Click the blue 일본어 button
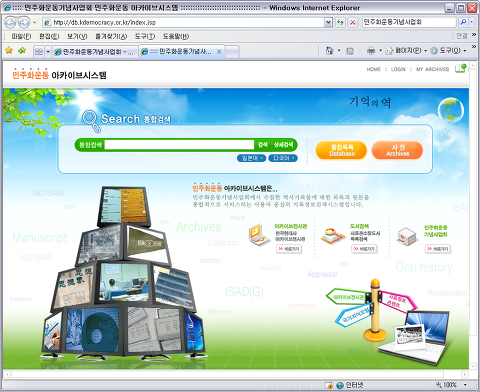 click(x=251, y=158)
